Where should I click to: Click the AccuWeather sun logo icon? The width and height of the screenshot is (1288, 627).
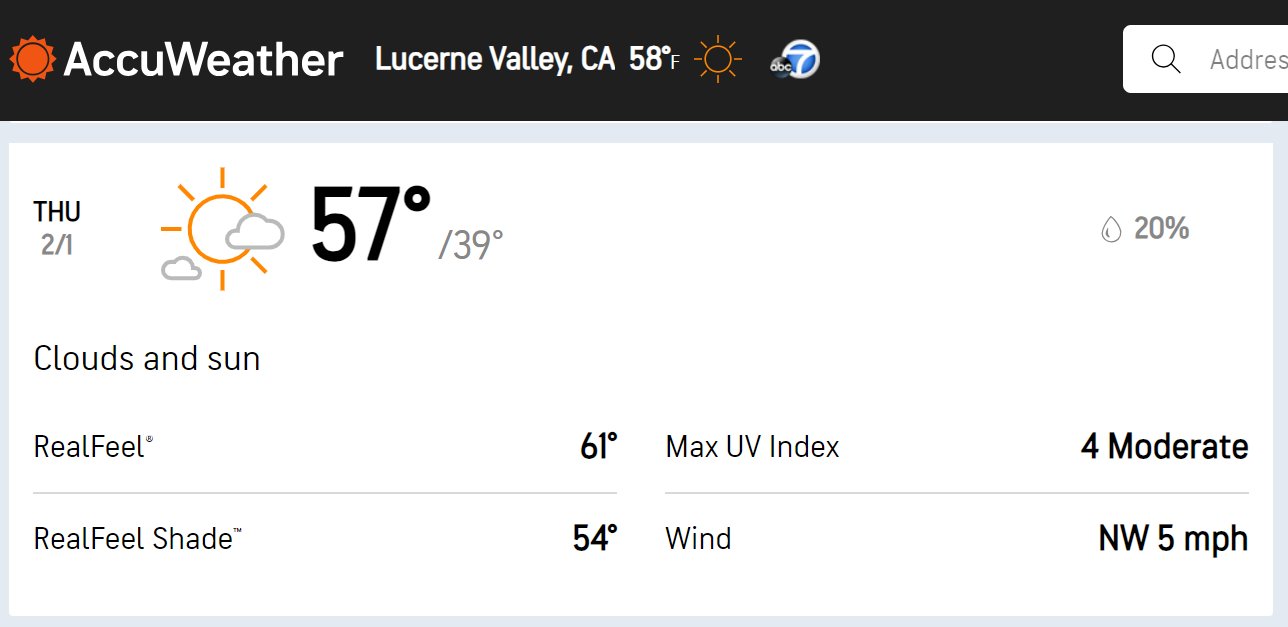[33, 59]
